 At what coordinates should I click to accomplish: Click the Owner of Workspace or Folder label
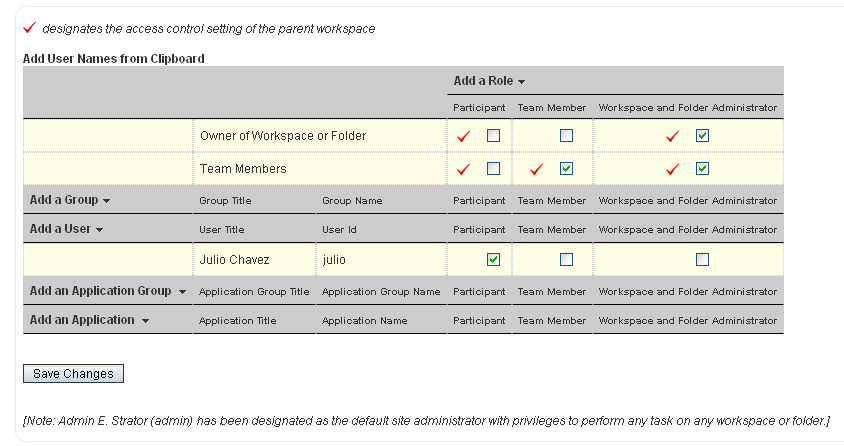click(283, 135)
